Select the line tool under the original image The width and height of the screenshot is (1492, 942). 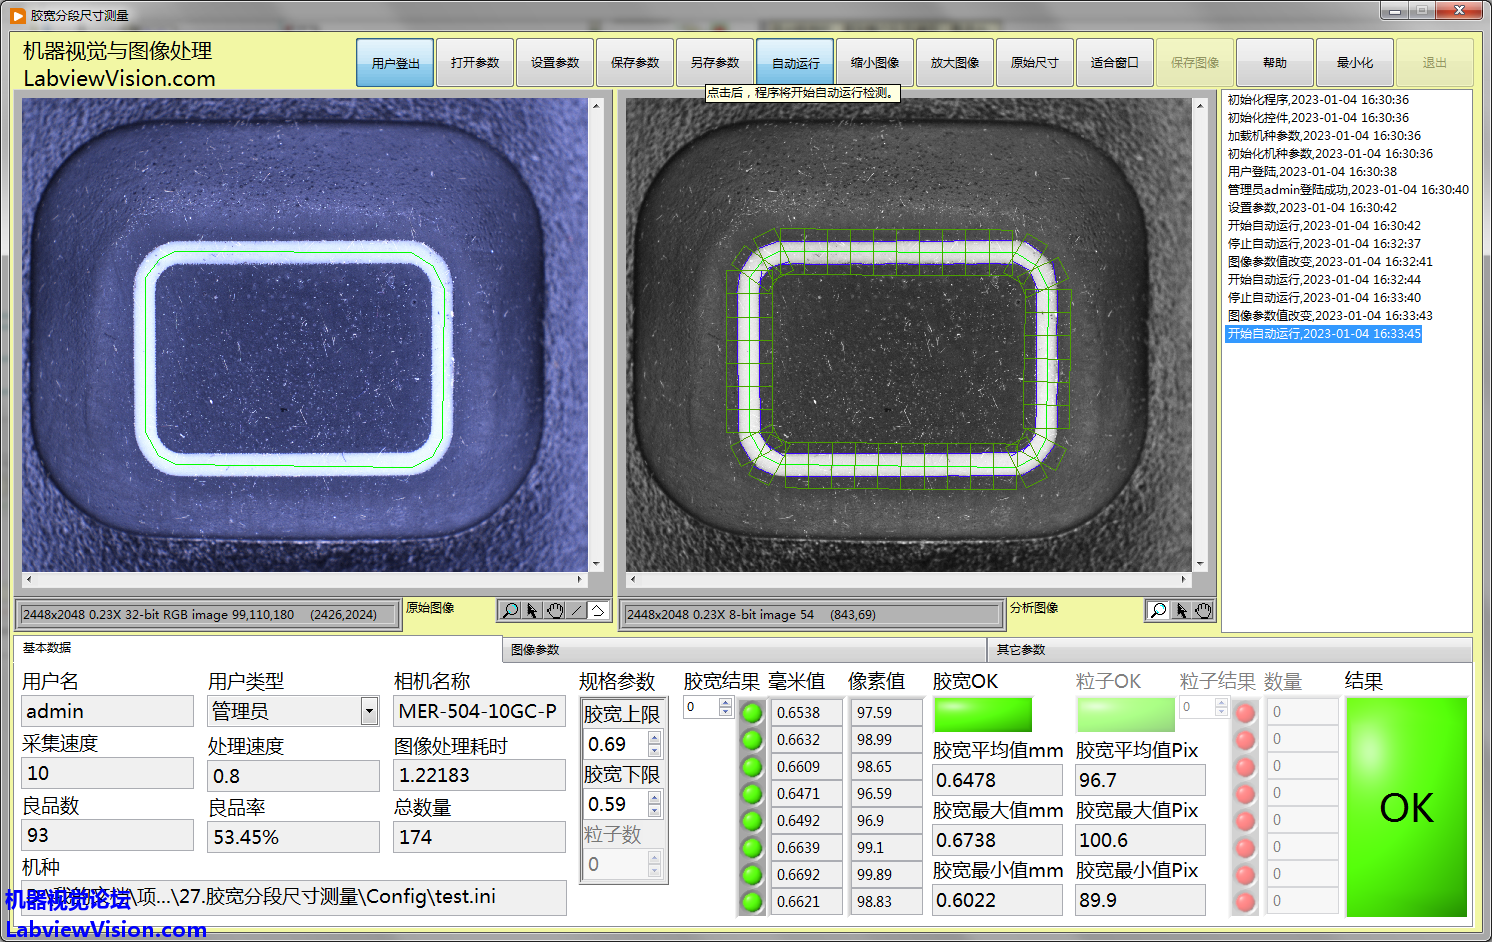pyautogui.click(x=576, y=610)
